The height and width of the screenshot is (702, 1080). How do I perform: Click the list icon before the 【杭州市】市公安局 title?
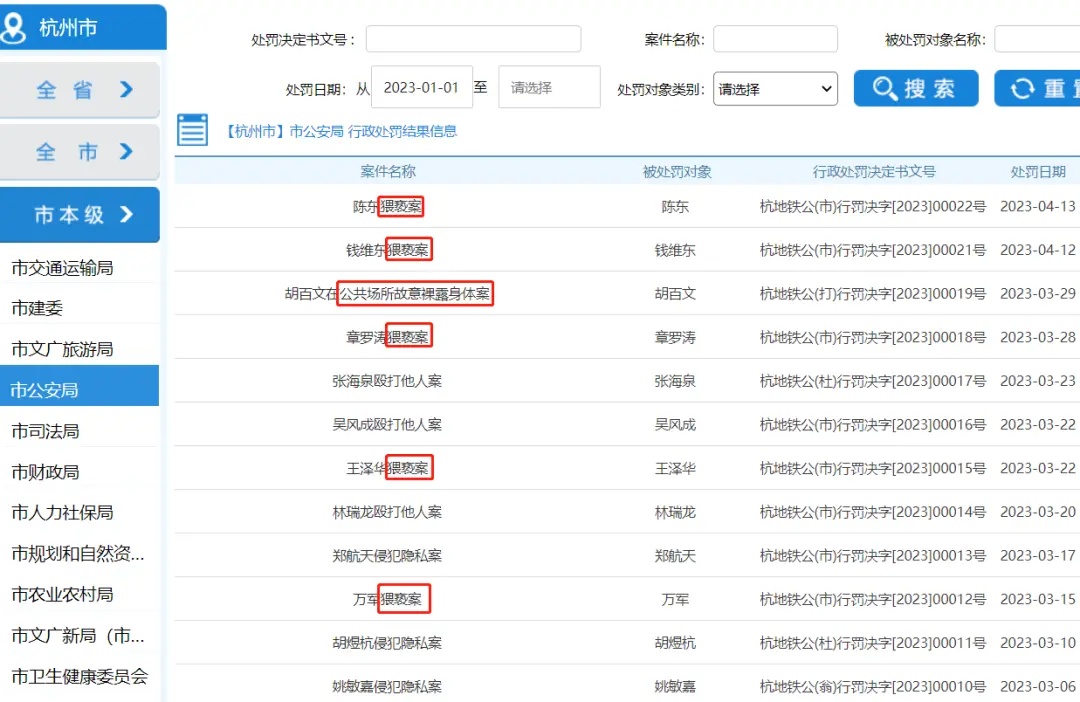point(192,130)
